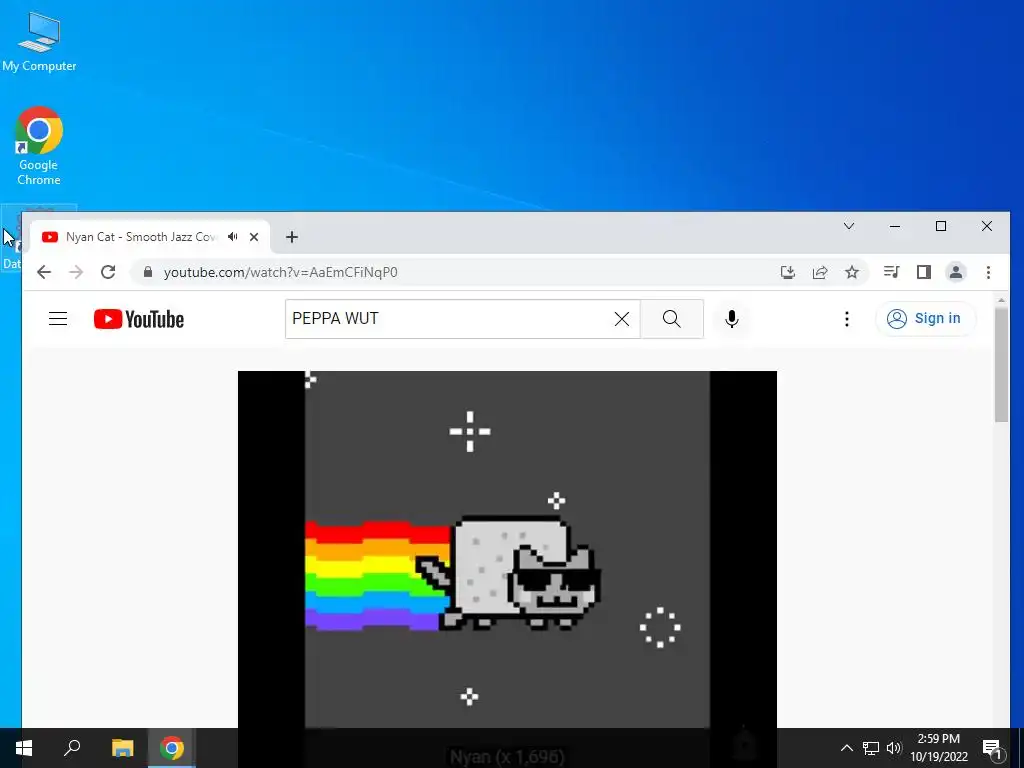This screenshot has height=768, width=1024.
Task: Open the YouTube hamburger guide menu
Action: click(x=58, y=319)
